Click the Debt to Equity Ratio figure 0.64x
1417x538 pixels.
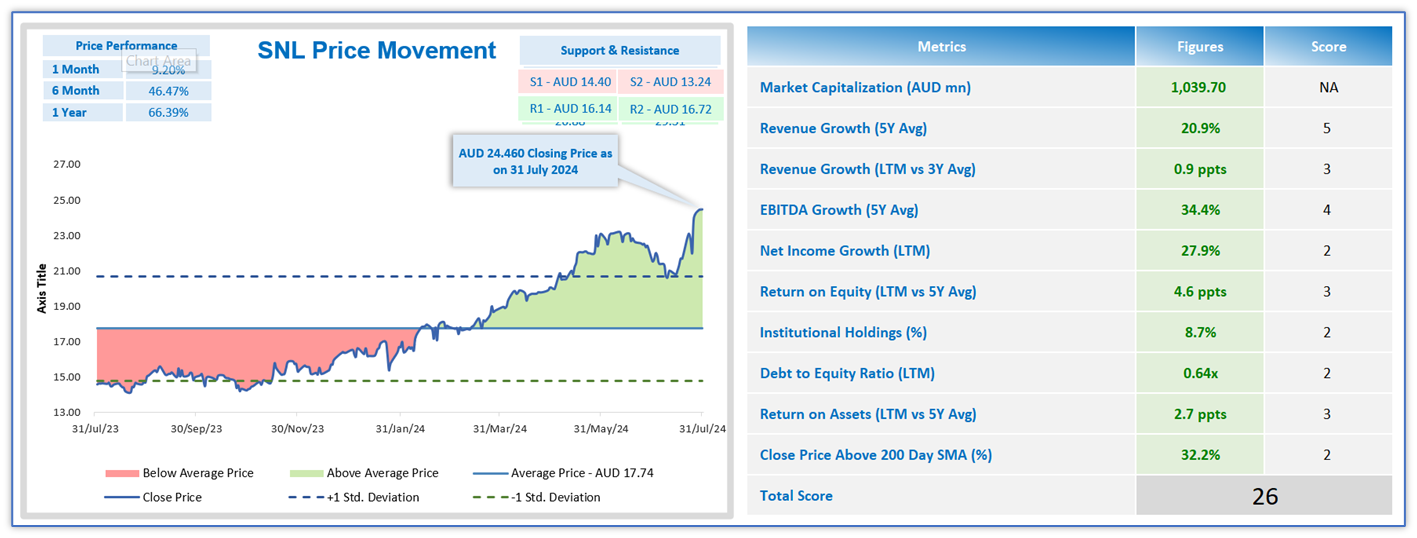[x=1199, y=373]
